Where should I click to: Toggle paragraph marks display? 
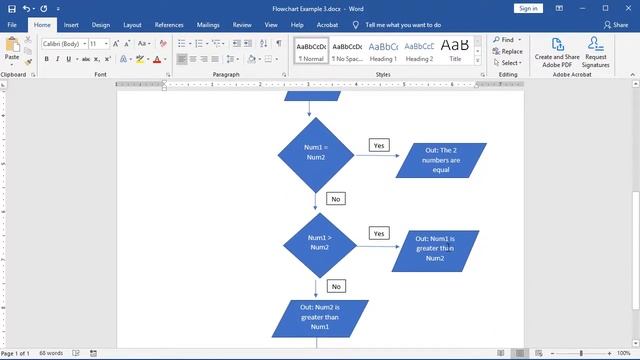pyautogui.click(x=279, y=44)
